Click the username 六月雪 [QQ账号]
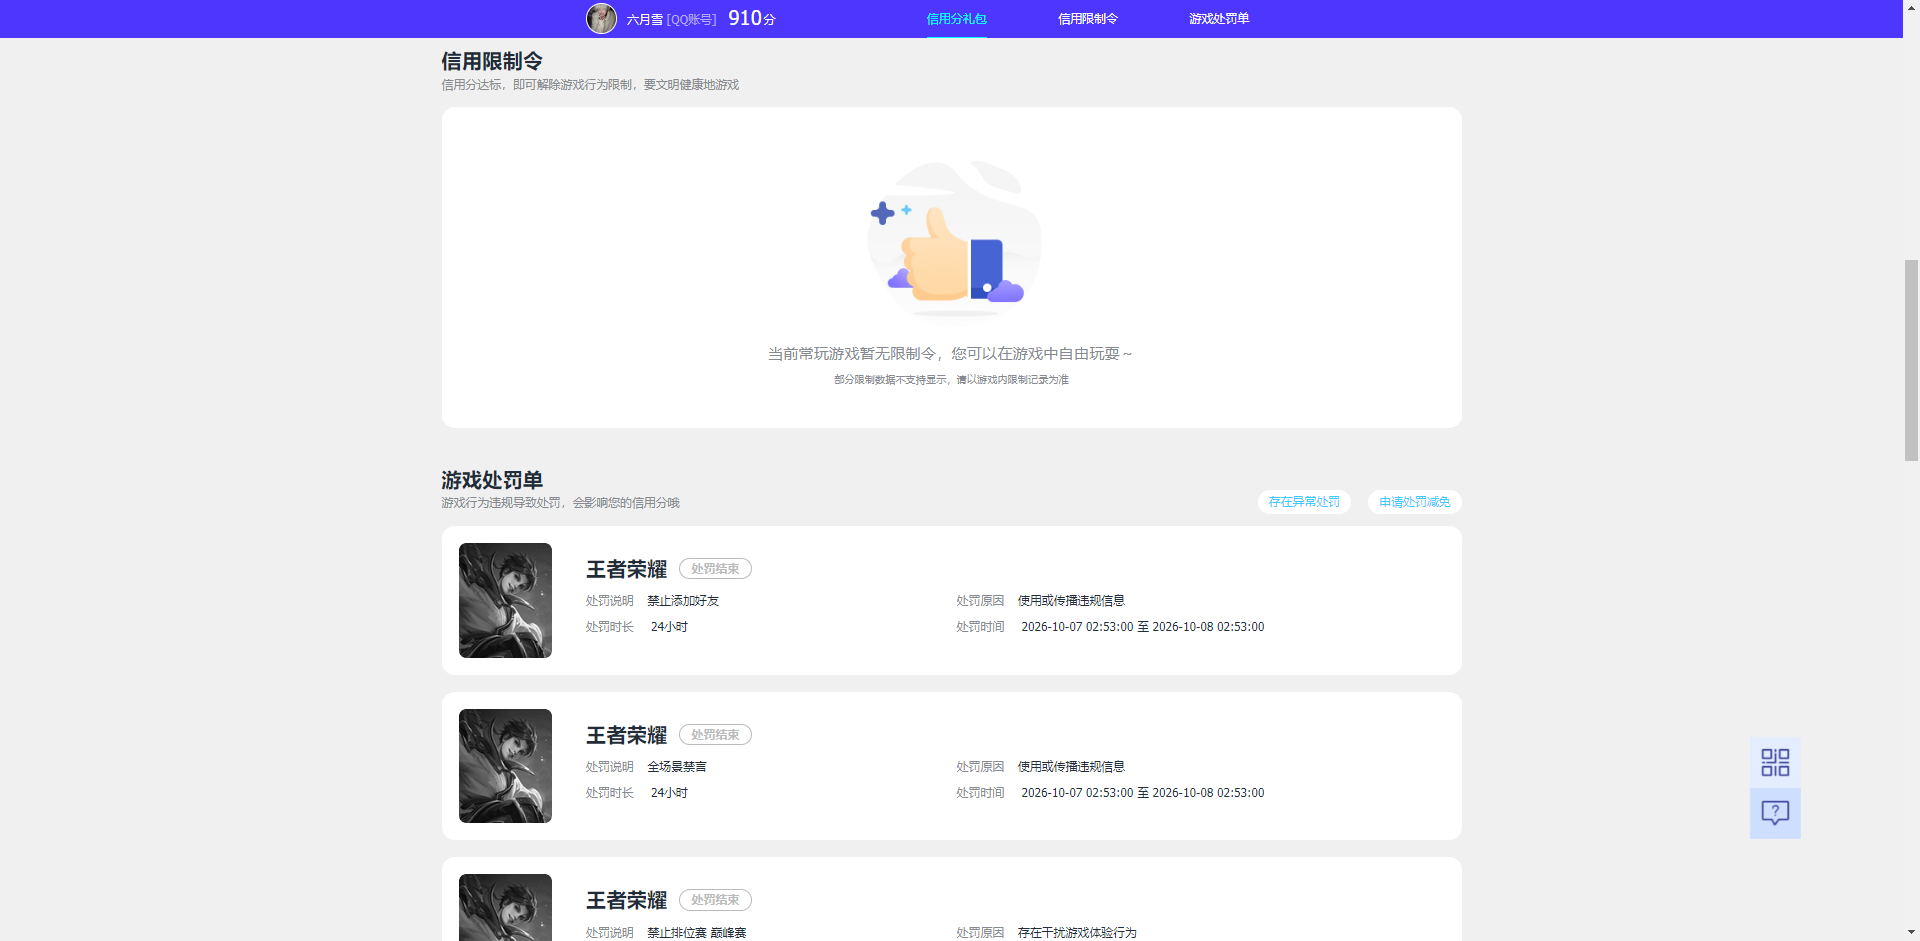The image size is (1920, 941). tap(671, 19)
